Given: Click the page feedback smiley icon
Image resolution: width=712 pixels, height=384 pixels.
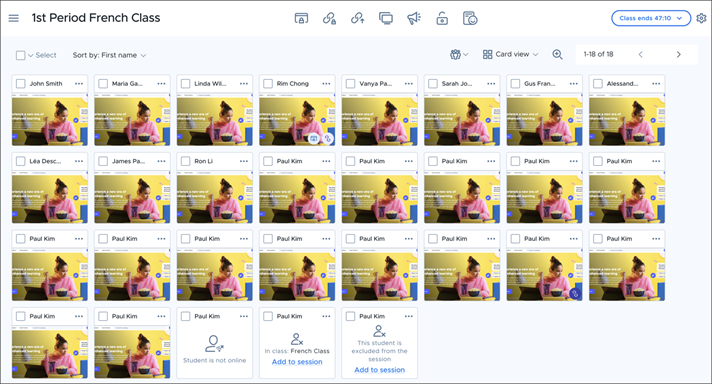Looking at the screenshot, I should pyautogui.click(x=470, y=18).
